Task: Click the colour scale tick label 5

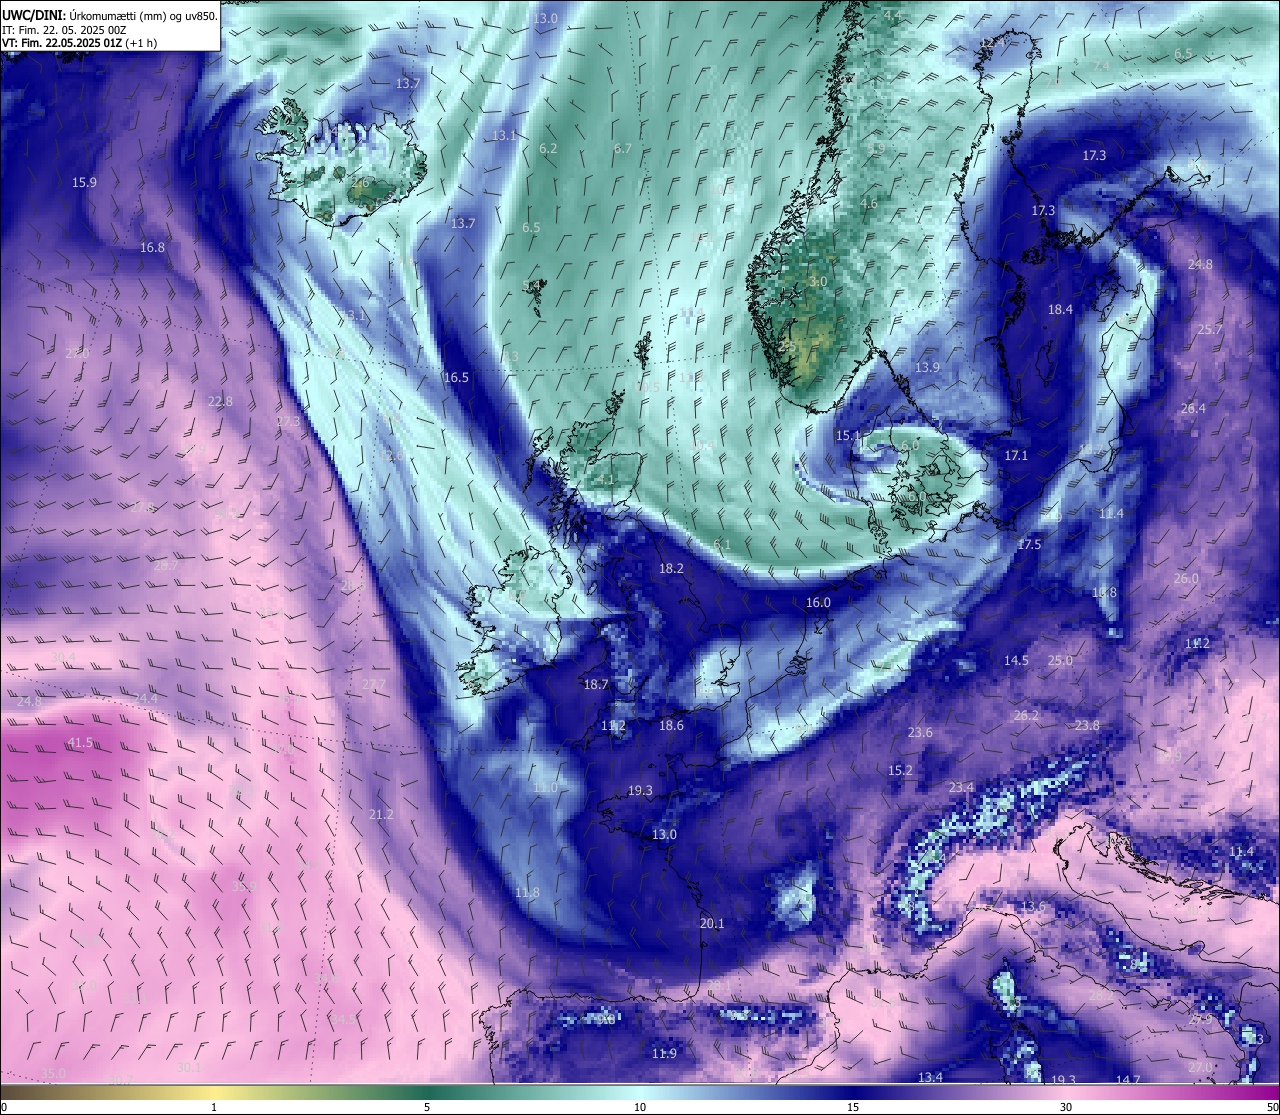Action: pyautogui.click(x=427, y=1107)
